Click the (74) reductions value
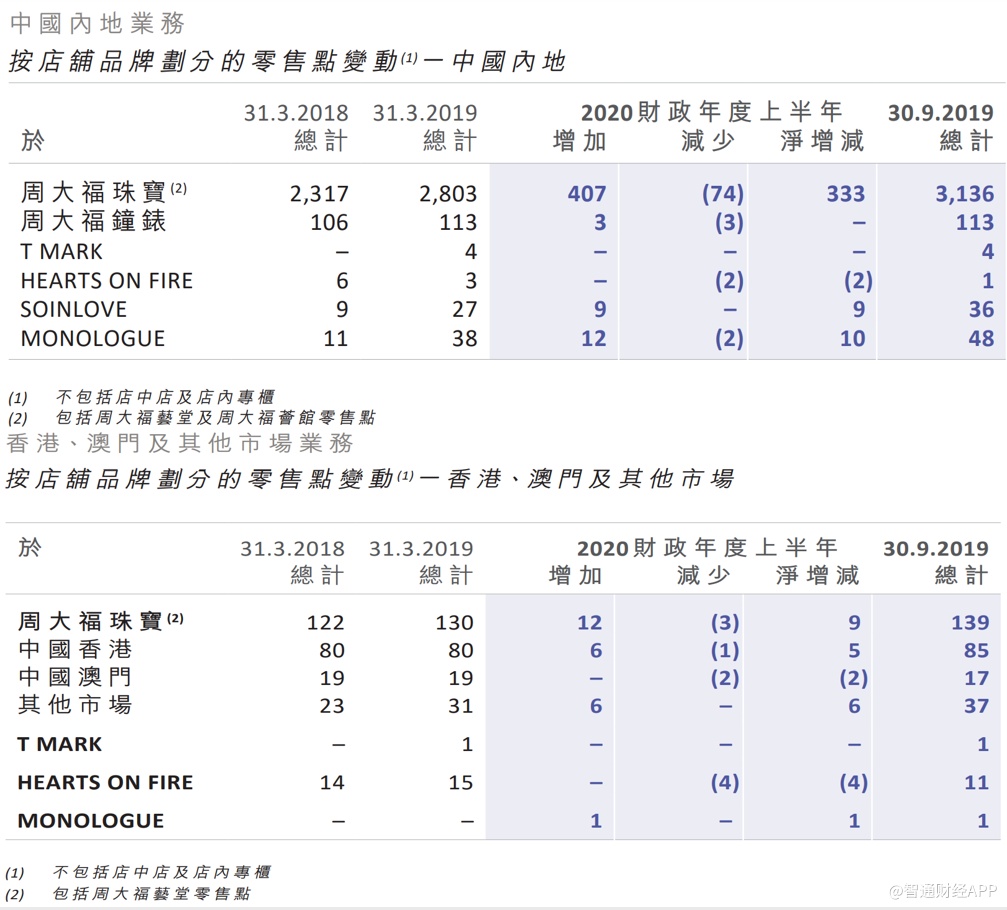 tap(722, 193)
